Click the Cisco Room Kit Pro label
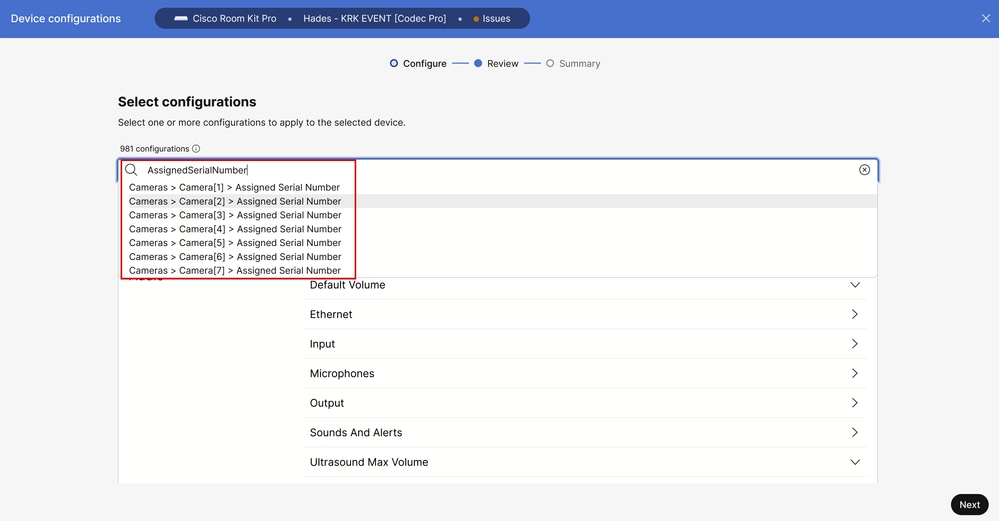 [x=234, y=18]
